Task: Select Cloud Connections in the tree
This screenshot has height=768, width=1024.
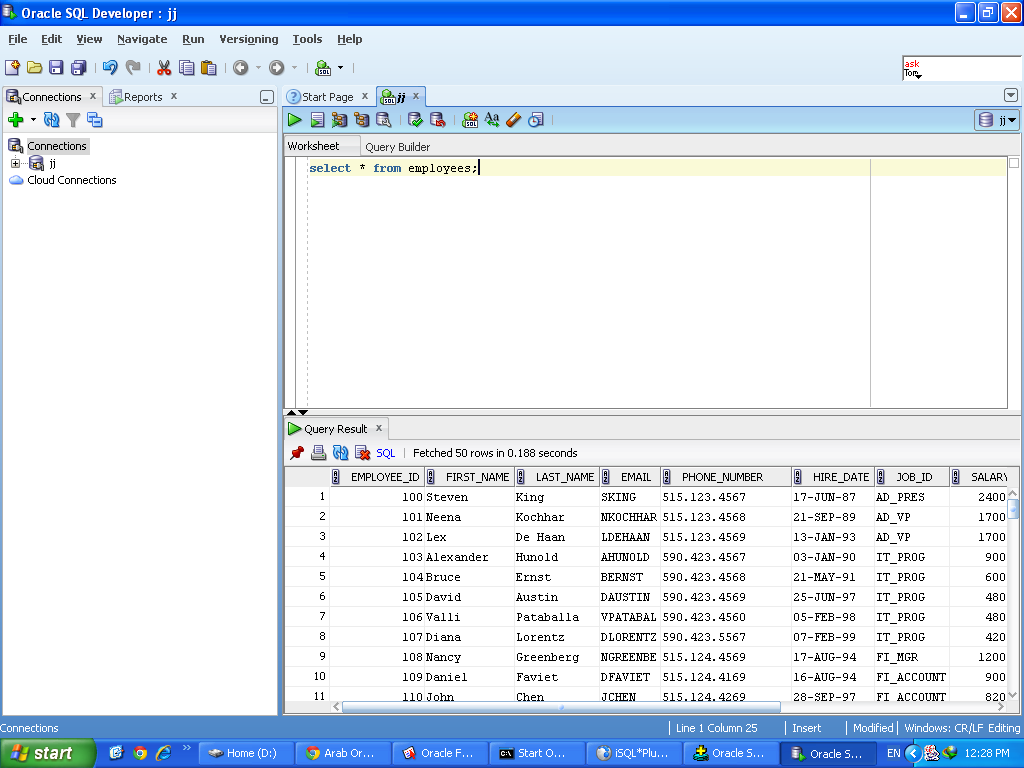Action: point(71,180)
